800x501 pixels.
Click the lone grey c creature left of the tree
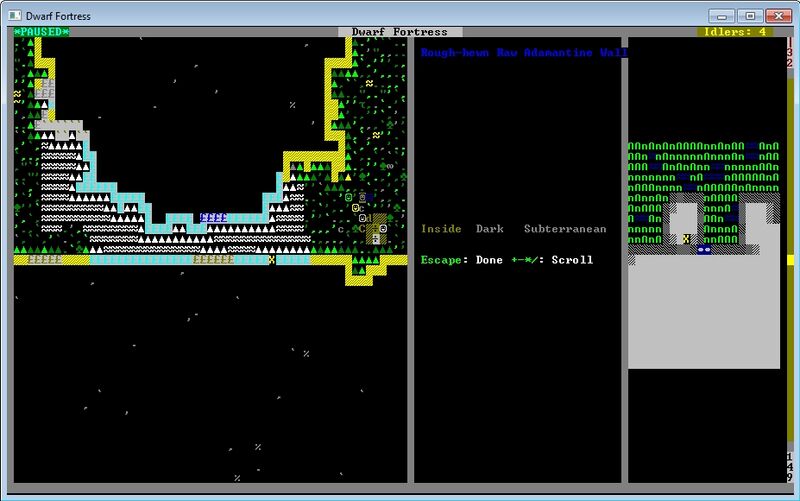(341, 230)
